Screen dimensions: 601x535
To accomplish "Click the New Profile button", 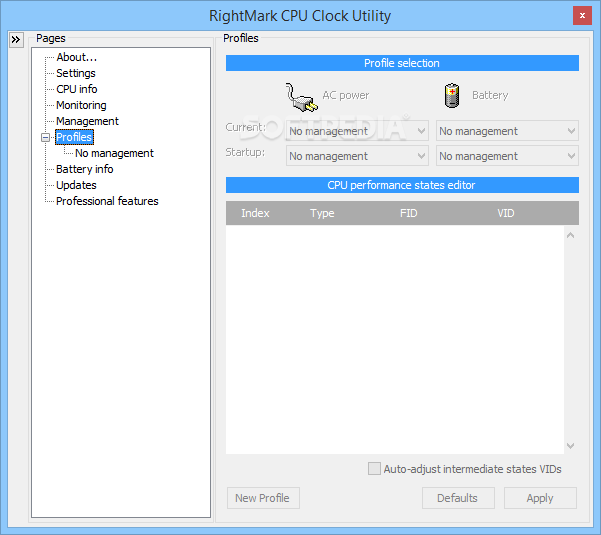I will [x=263, y=498].
